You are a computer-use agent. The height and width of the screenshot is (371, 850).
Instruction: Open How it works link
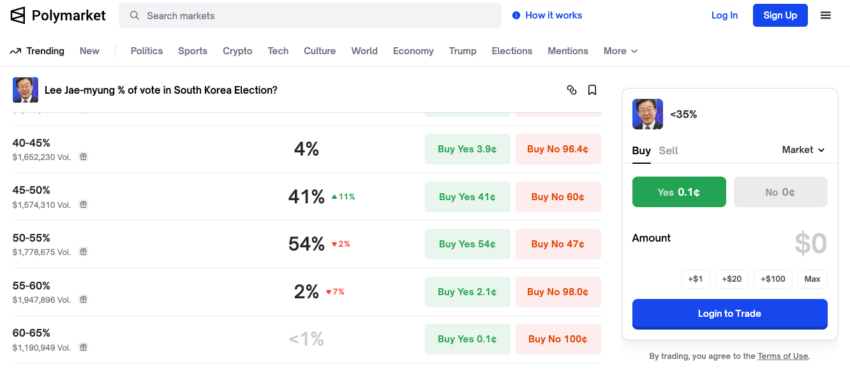tap(553, 15)
